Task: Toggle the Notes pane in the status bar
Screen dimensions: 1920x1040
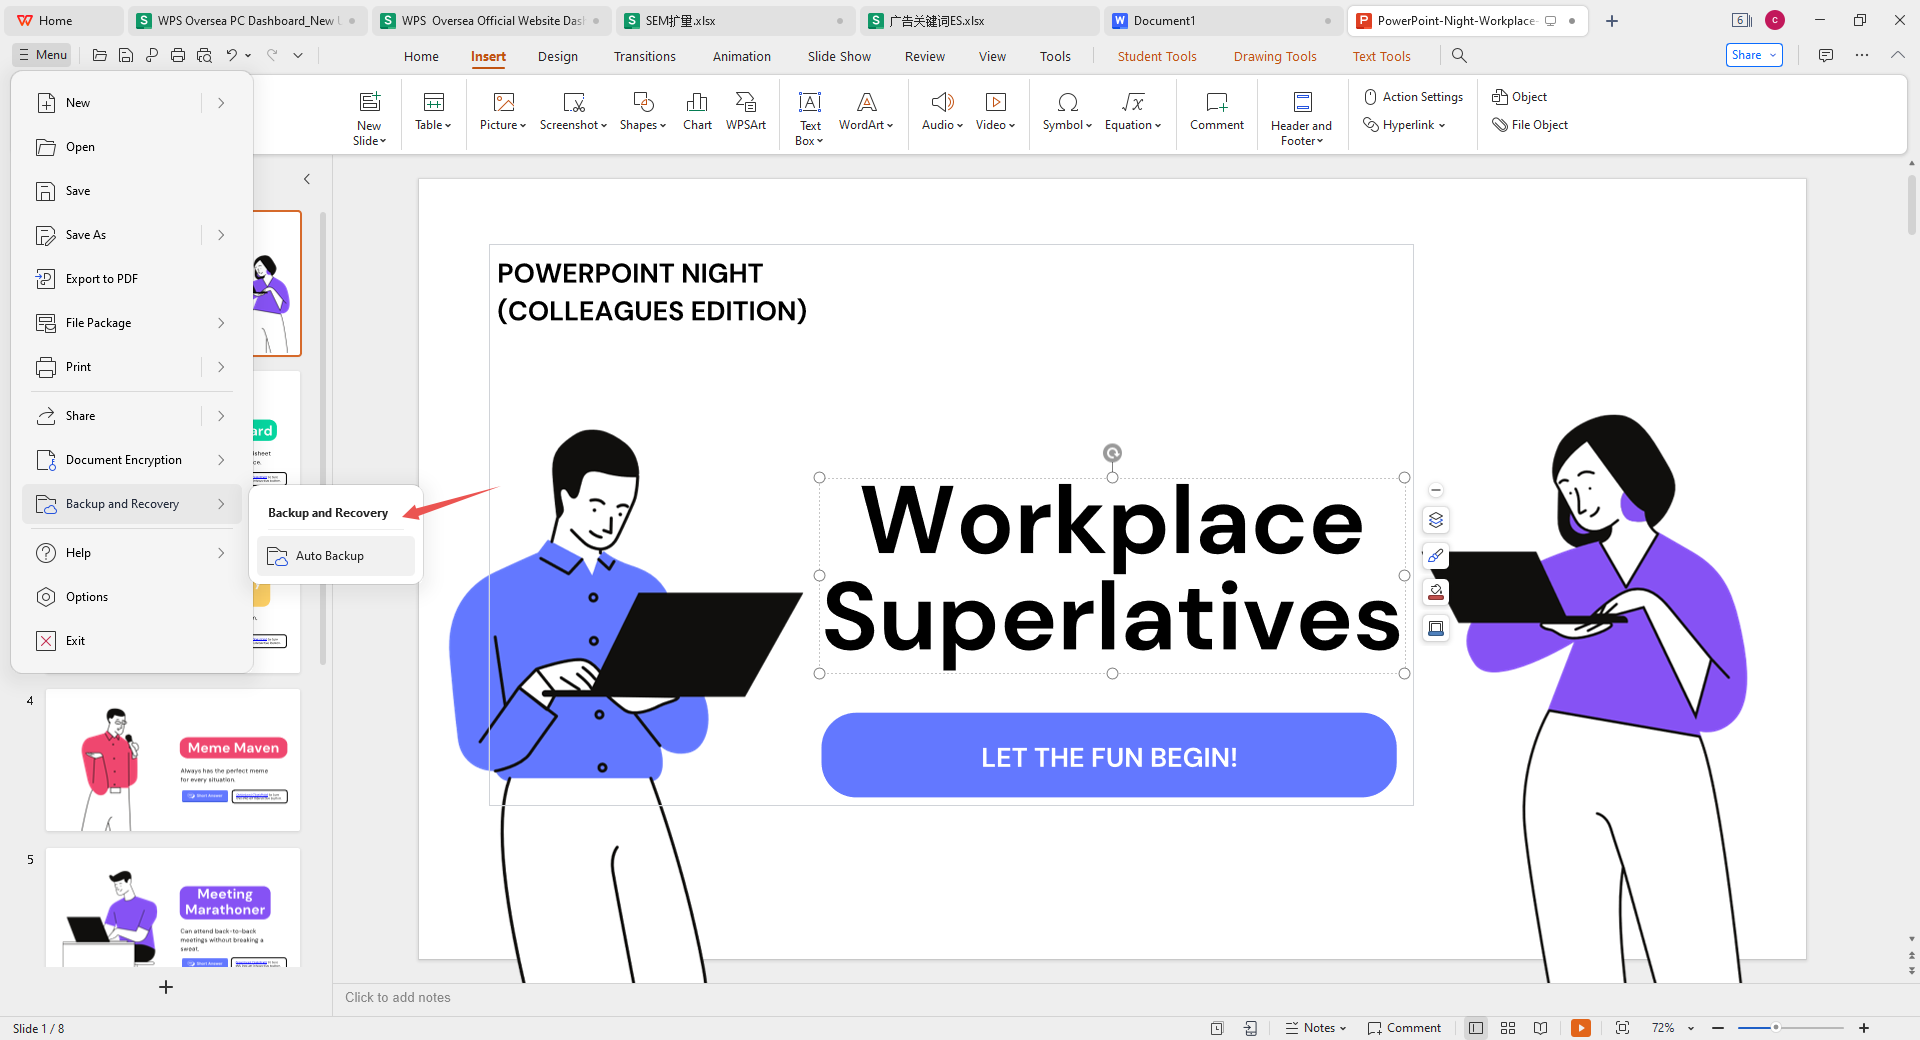Action: point(1316,1028)
